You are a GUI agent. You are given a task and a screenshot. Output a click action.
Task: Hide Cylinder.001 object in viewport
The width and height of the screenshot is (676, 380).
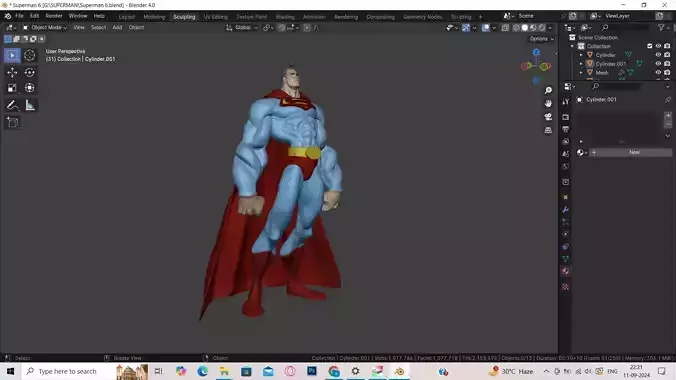pos(658,63)
